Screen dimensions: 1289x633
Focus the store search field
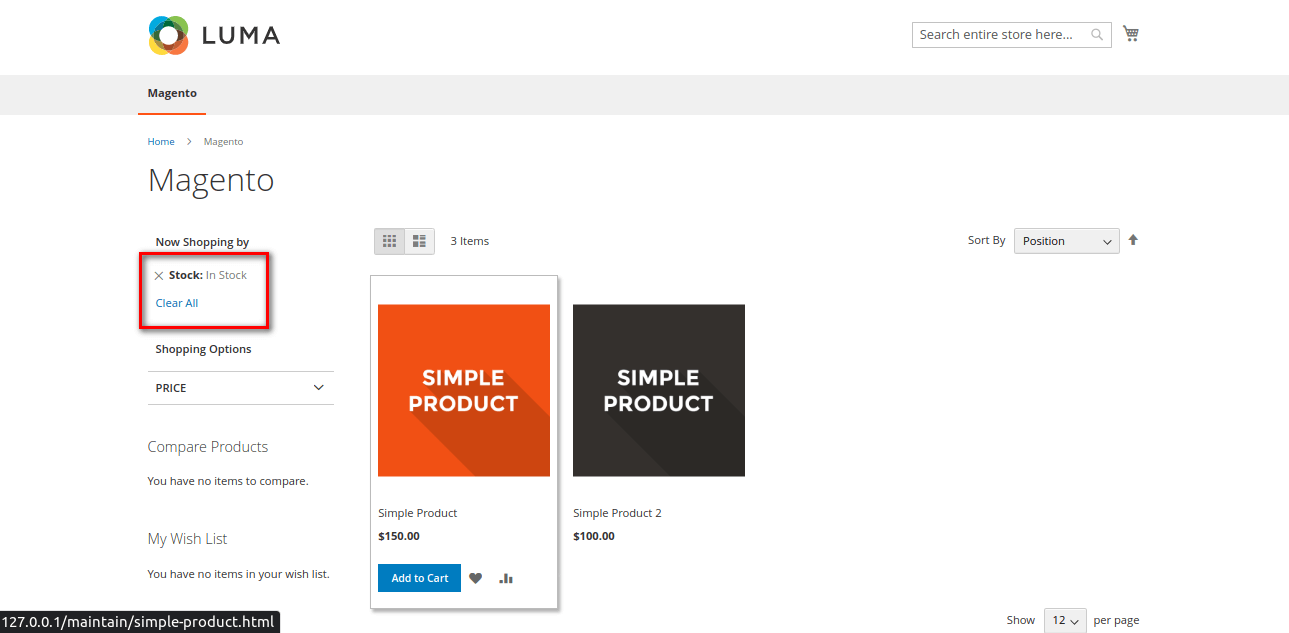click(1000, 35)
